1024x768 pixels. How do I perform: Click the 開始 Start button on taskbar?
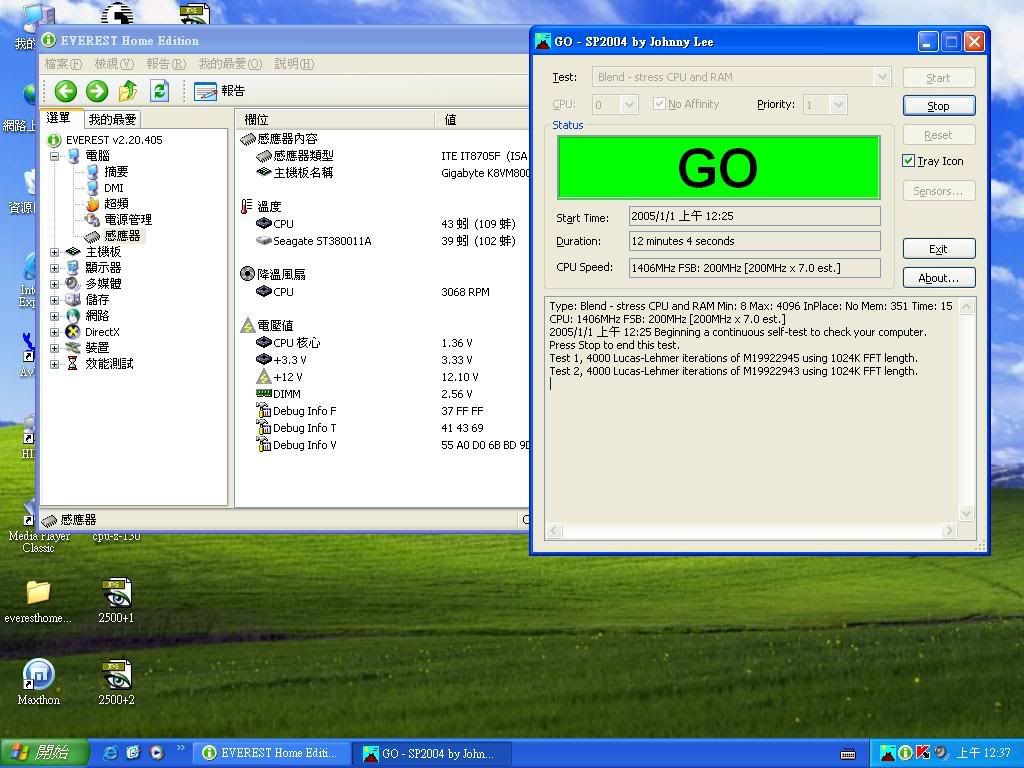[x=44, y=753]
